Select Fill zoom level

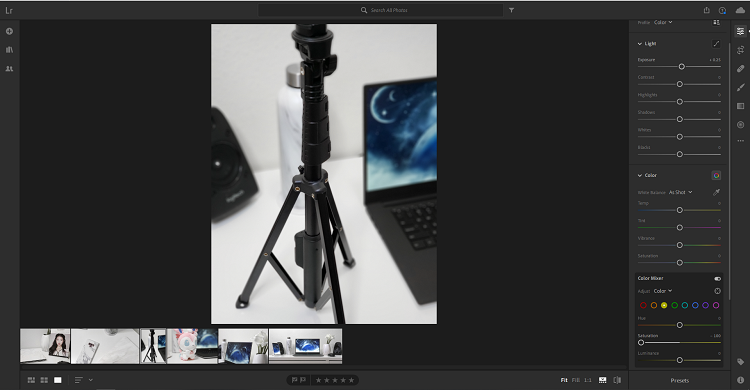[x=575, y=380]
